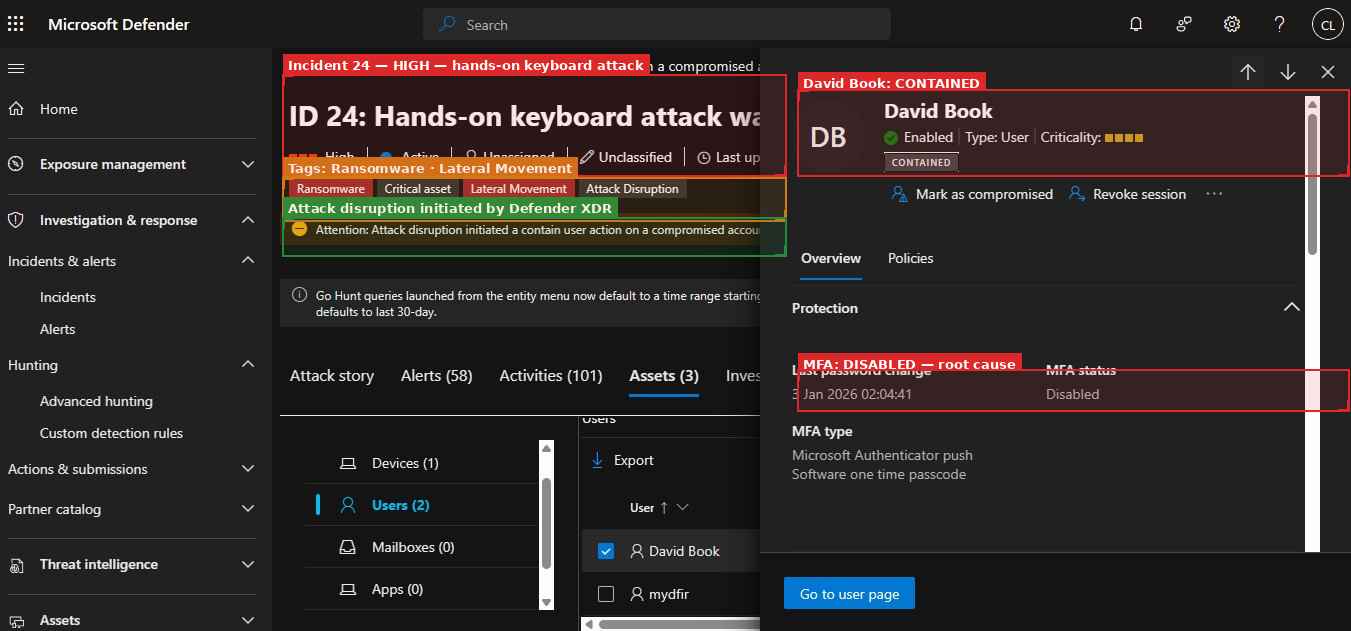The image size is (1351, 631).
Task: Check the mydfir user checkbox
Action: [605, 594]
